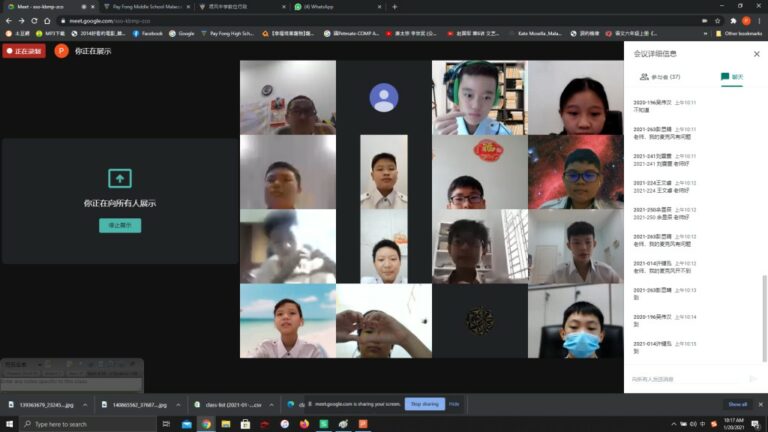Close the meeting details side panel
This screenshot has width=768, height=432.
click(x=756, y=54)
